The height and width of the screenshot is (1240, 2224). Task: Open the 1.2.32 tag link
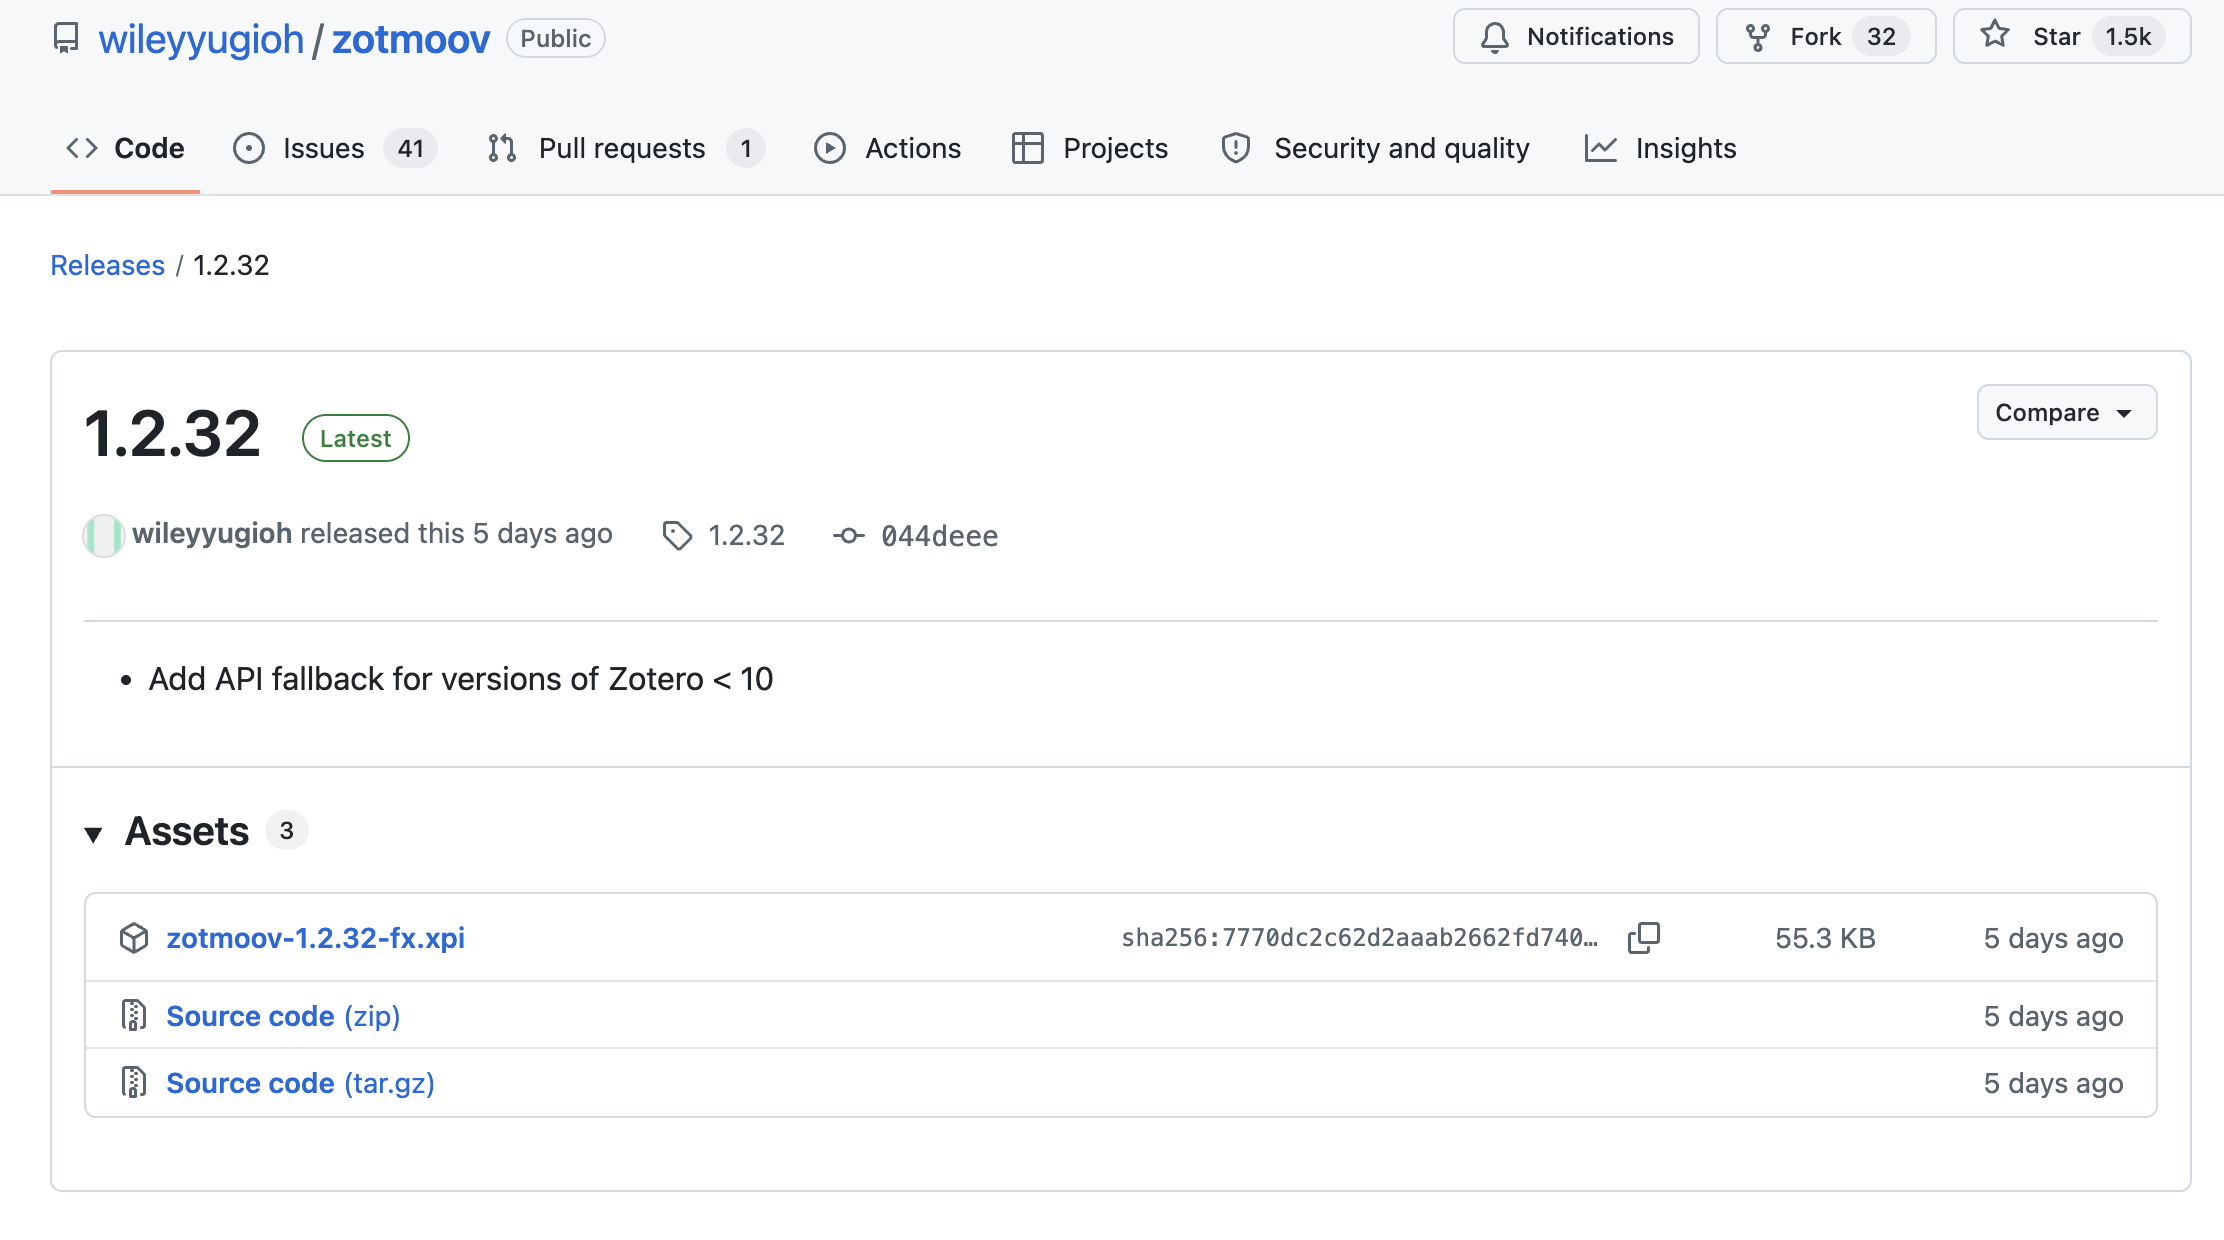point(746,536)
